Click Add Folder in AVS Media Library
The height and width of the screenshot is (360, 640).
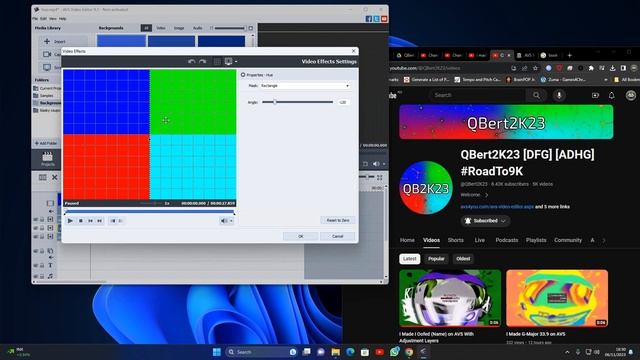click(46, 143)
